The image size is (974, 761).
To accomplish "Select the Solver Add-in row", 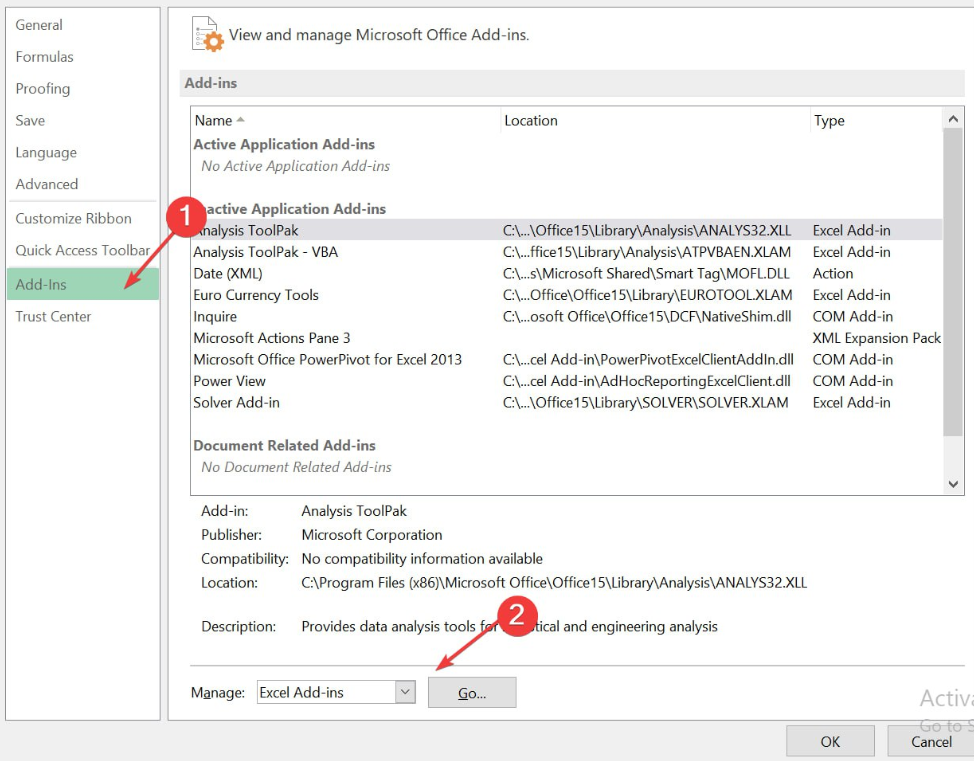I will pyautogui.click(x=567, y=403).
